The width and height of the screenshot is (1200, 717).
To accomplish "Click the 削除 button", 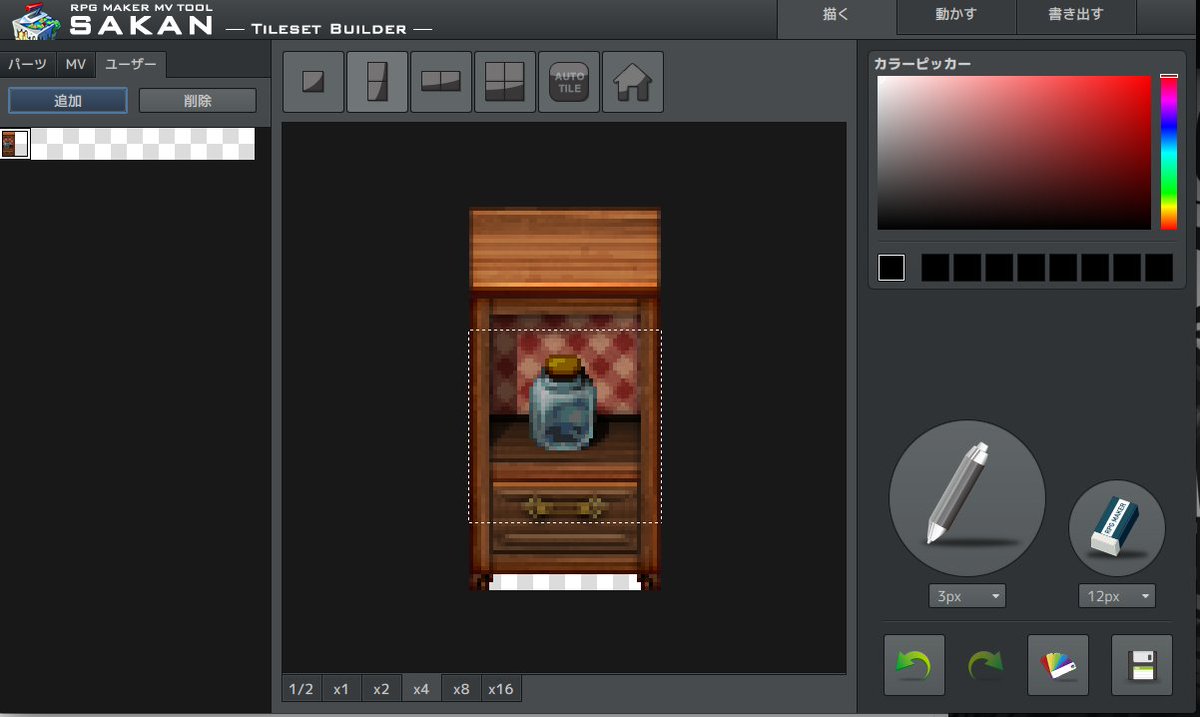I will (197, 101).
